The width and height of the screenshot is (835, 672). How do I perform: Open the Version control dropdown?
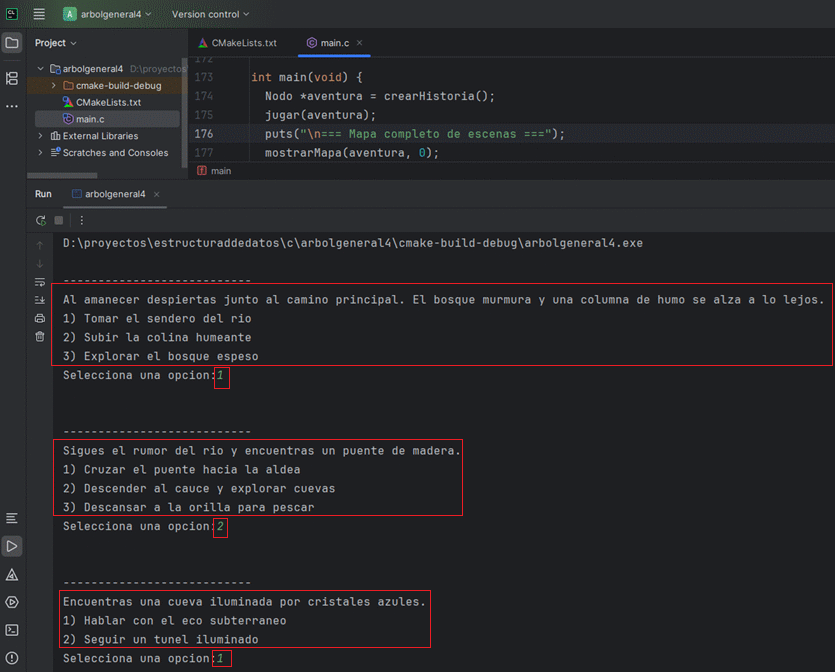click(x=210, y=14)
